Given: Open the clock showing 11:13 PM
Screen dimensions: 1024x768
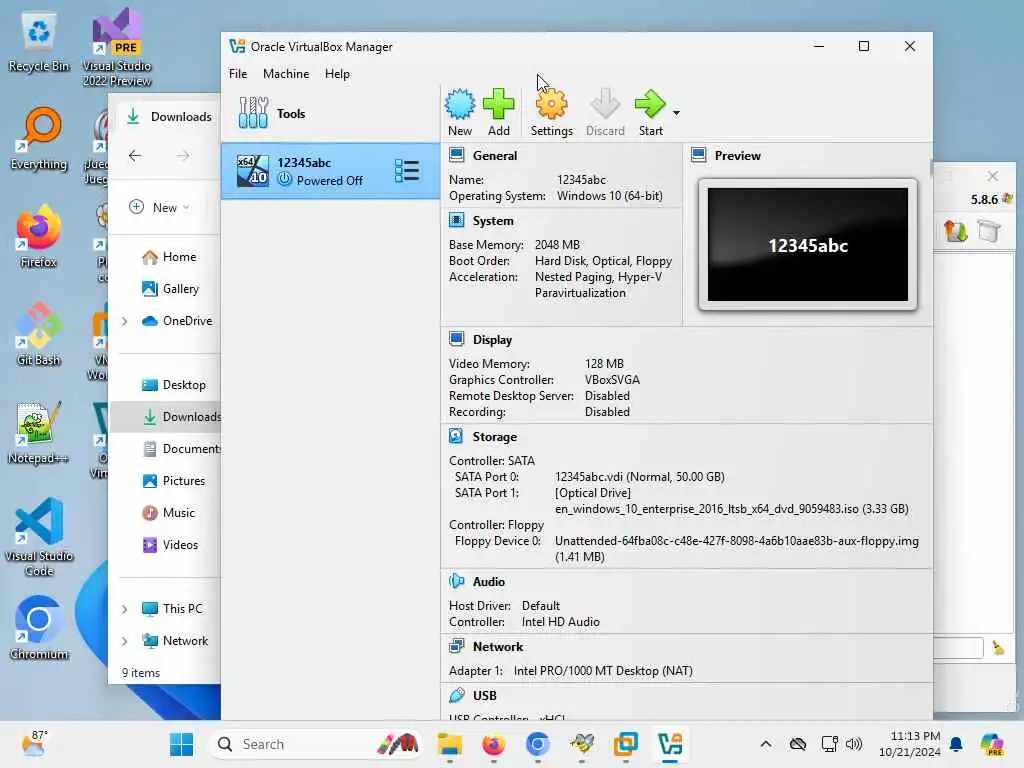Looking at the screenshot, I should 910,744.
